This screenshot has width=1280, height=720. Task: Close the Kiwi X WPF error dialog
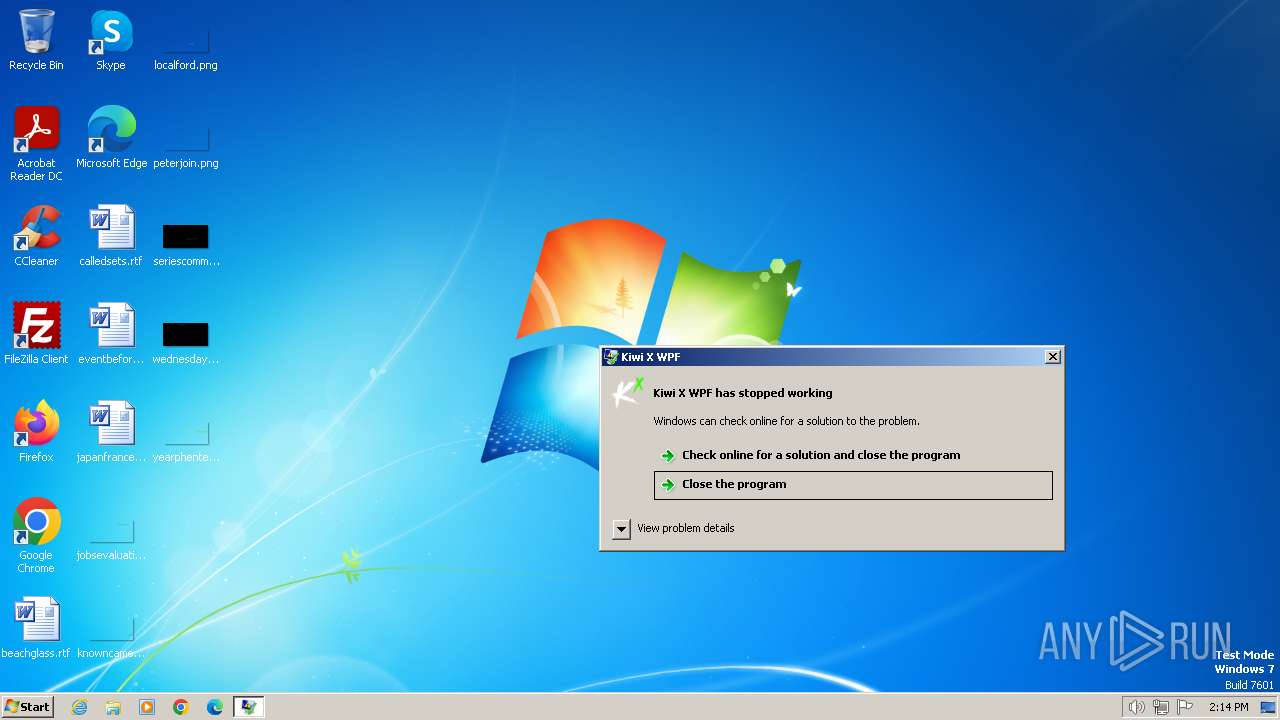[x=1052, y=357]
